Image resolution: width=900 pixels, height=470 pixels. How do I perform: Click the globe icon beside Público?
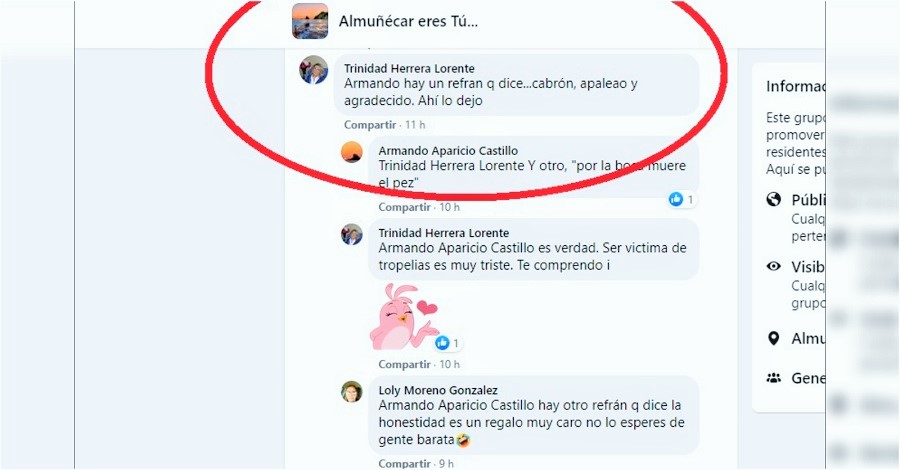774,200
